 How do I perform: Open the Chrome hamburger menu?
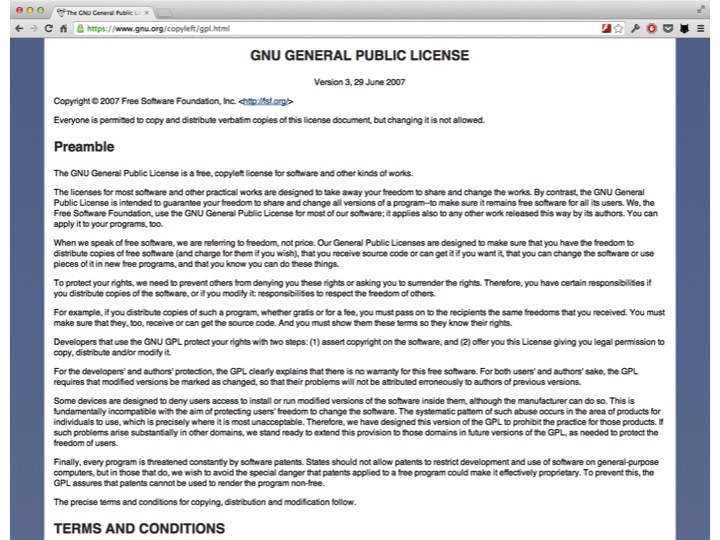[x=701, y=28]
